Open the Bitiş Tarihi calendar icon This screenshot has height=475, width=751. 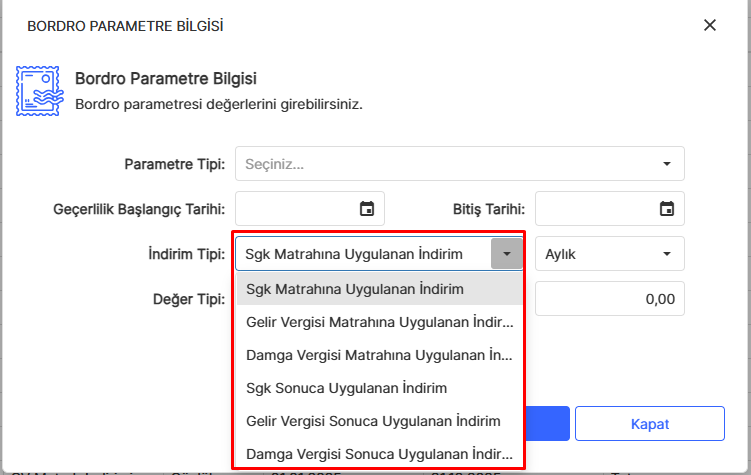point(666,209)
